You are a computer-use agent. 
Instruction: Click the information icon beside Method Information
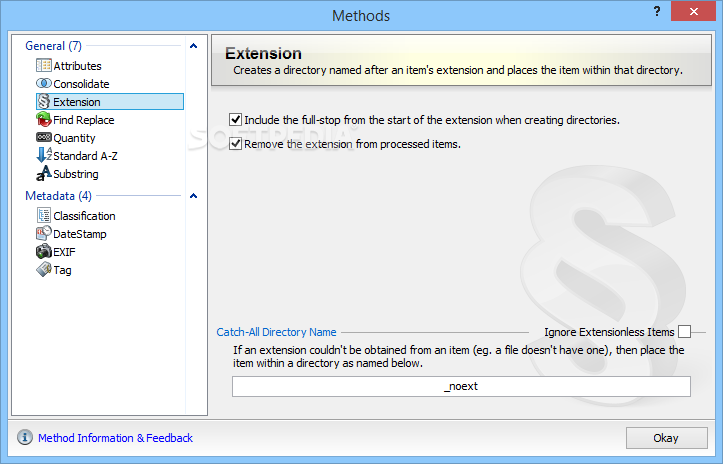click(x=25, y=437)
